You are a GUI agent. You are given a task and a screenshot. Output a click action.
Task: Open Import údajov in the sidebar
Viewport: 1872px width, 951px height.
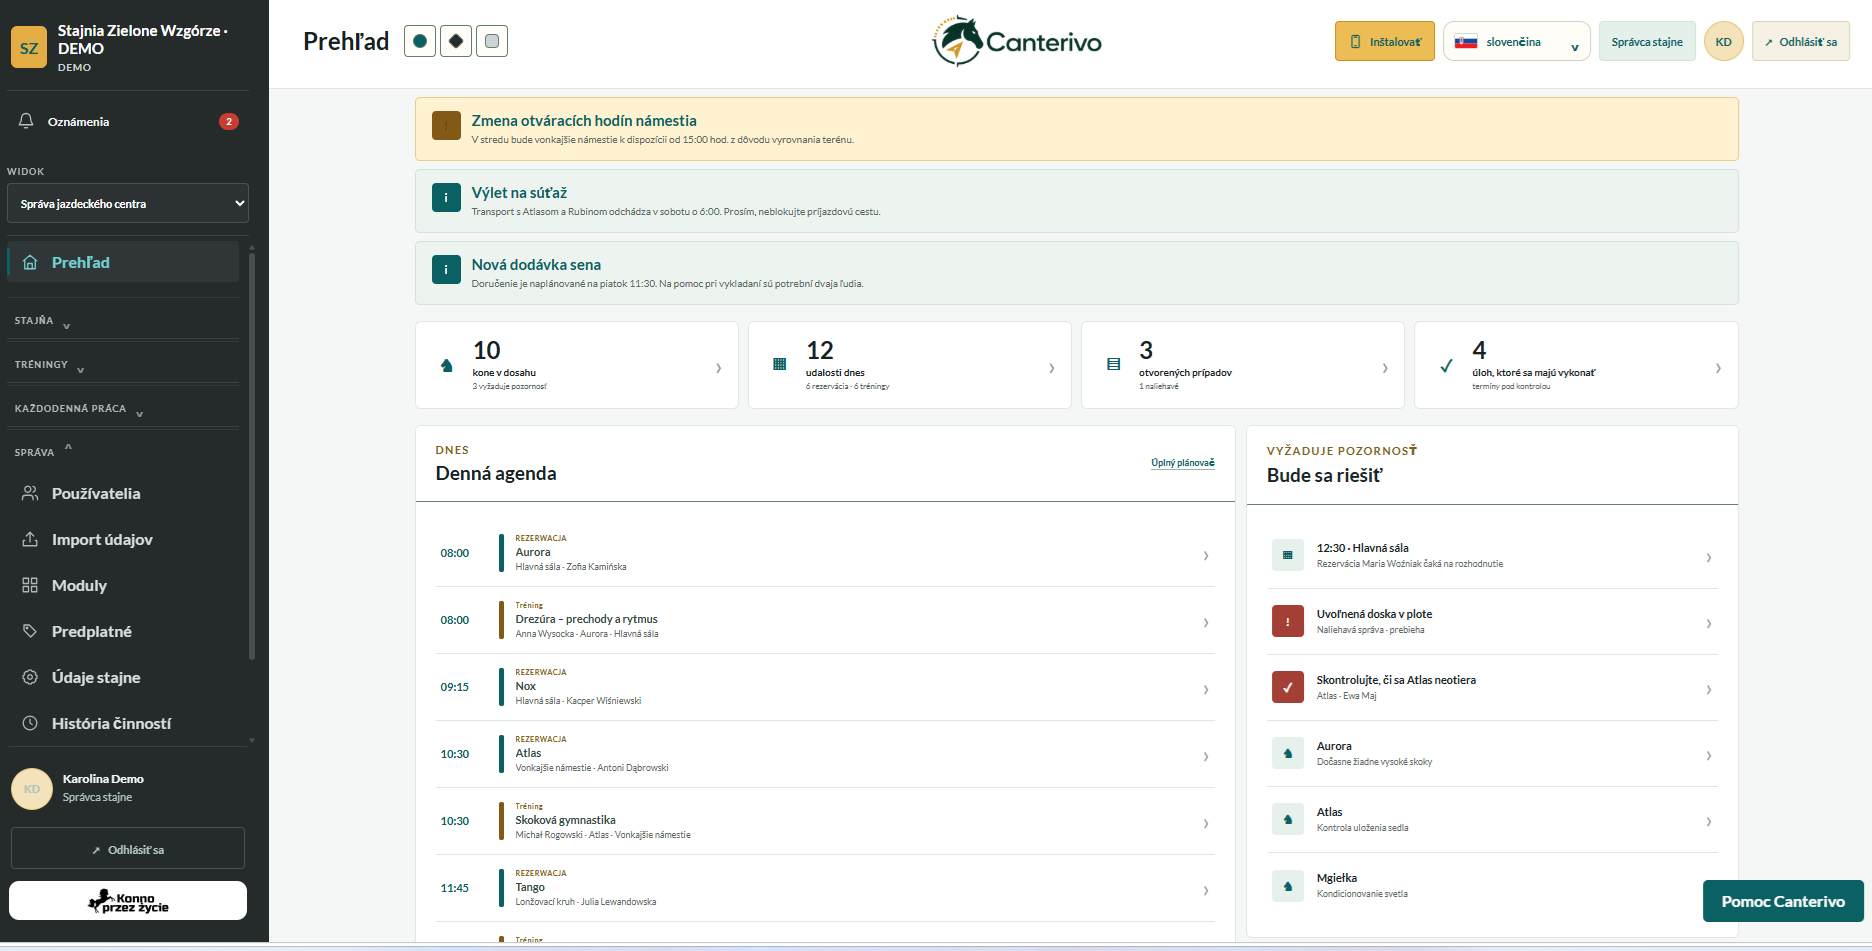(123, 539)
